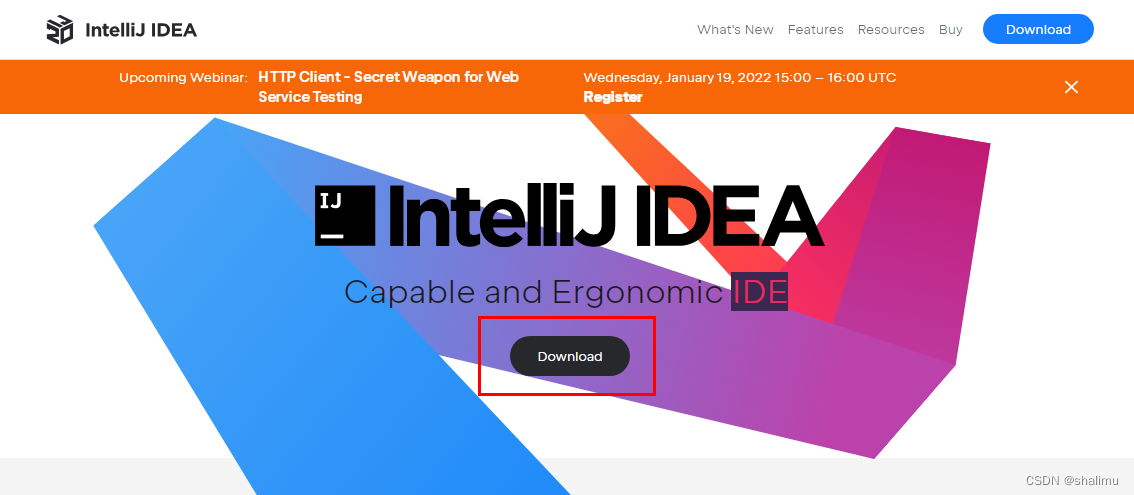This screenshot has width=1134, height=495.
Task: Follow the Register link in the banner
Action: coord(613,97)
